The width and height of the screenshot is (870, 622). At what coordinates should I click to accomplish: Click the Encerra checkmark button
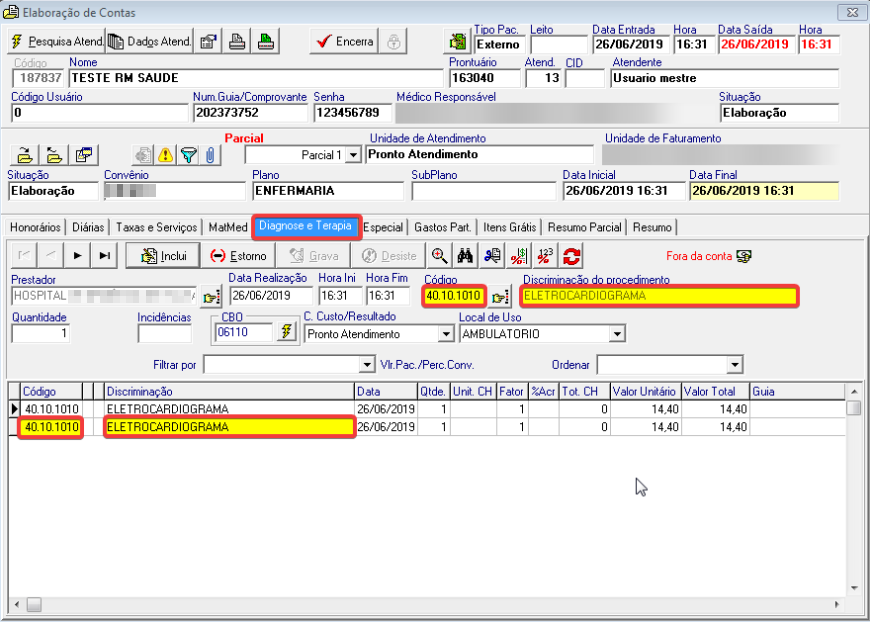(343, 42)
